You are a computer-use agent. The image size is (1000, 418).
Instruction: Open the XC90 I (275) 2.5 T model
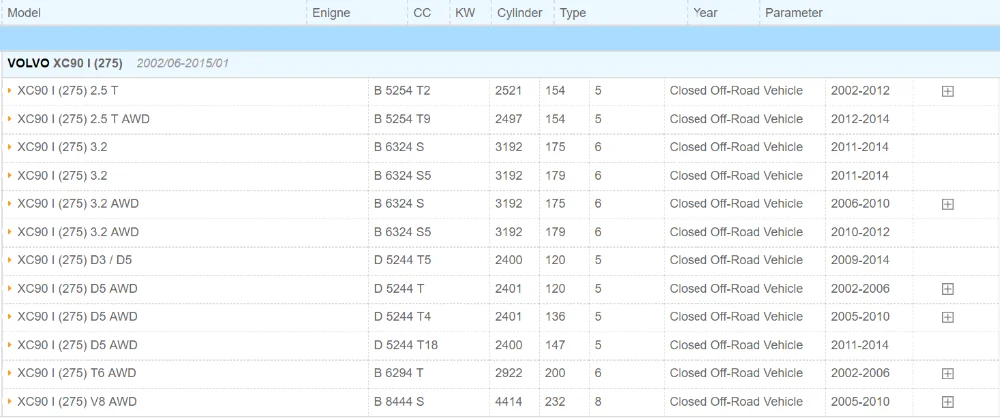(x=68, y=91)
